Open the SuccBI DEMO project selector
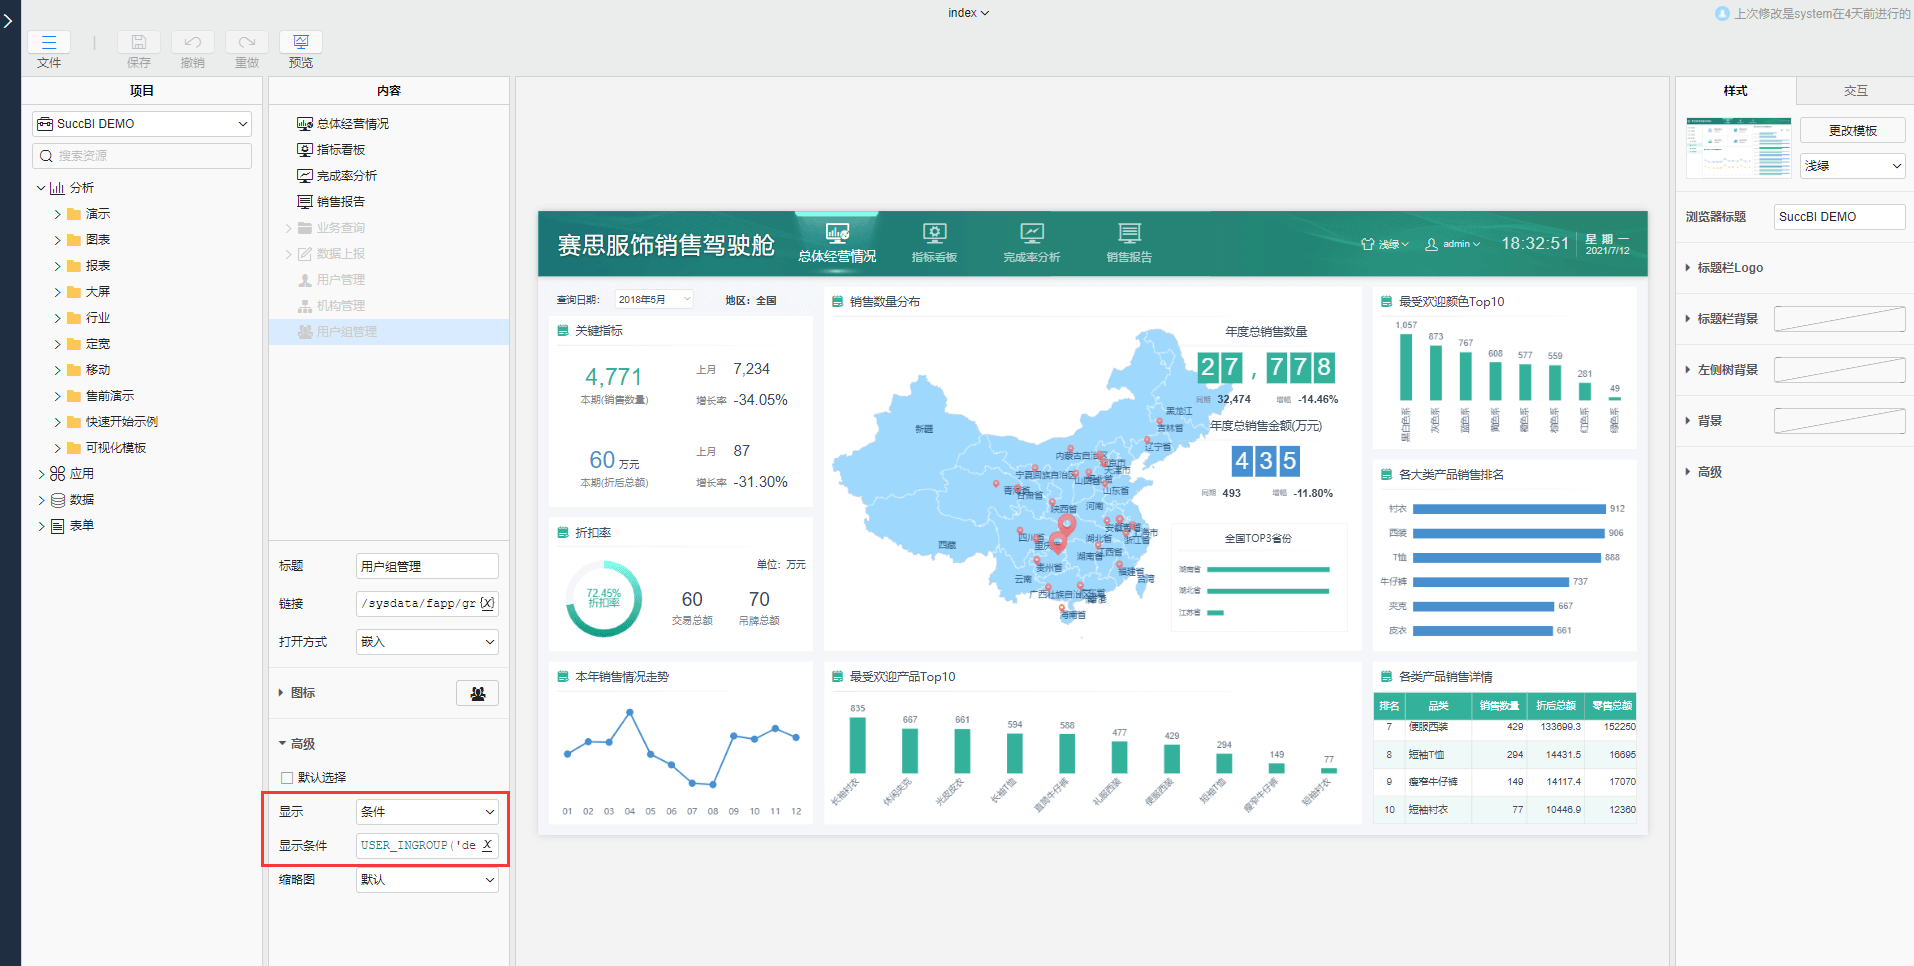 pyautogui.click(x=140, y=123)
